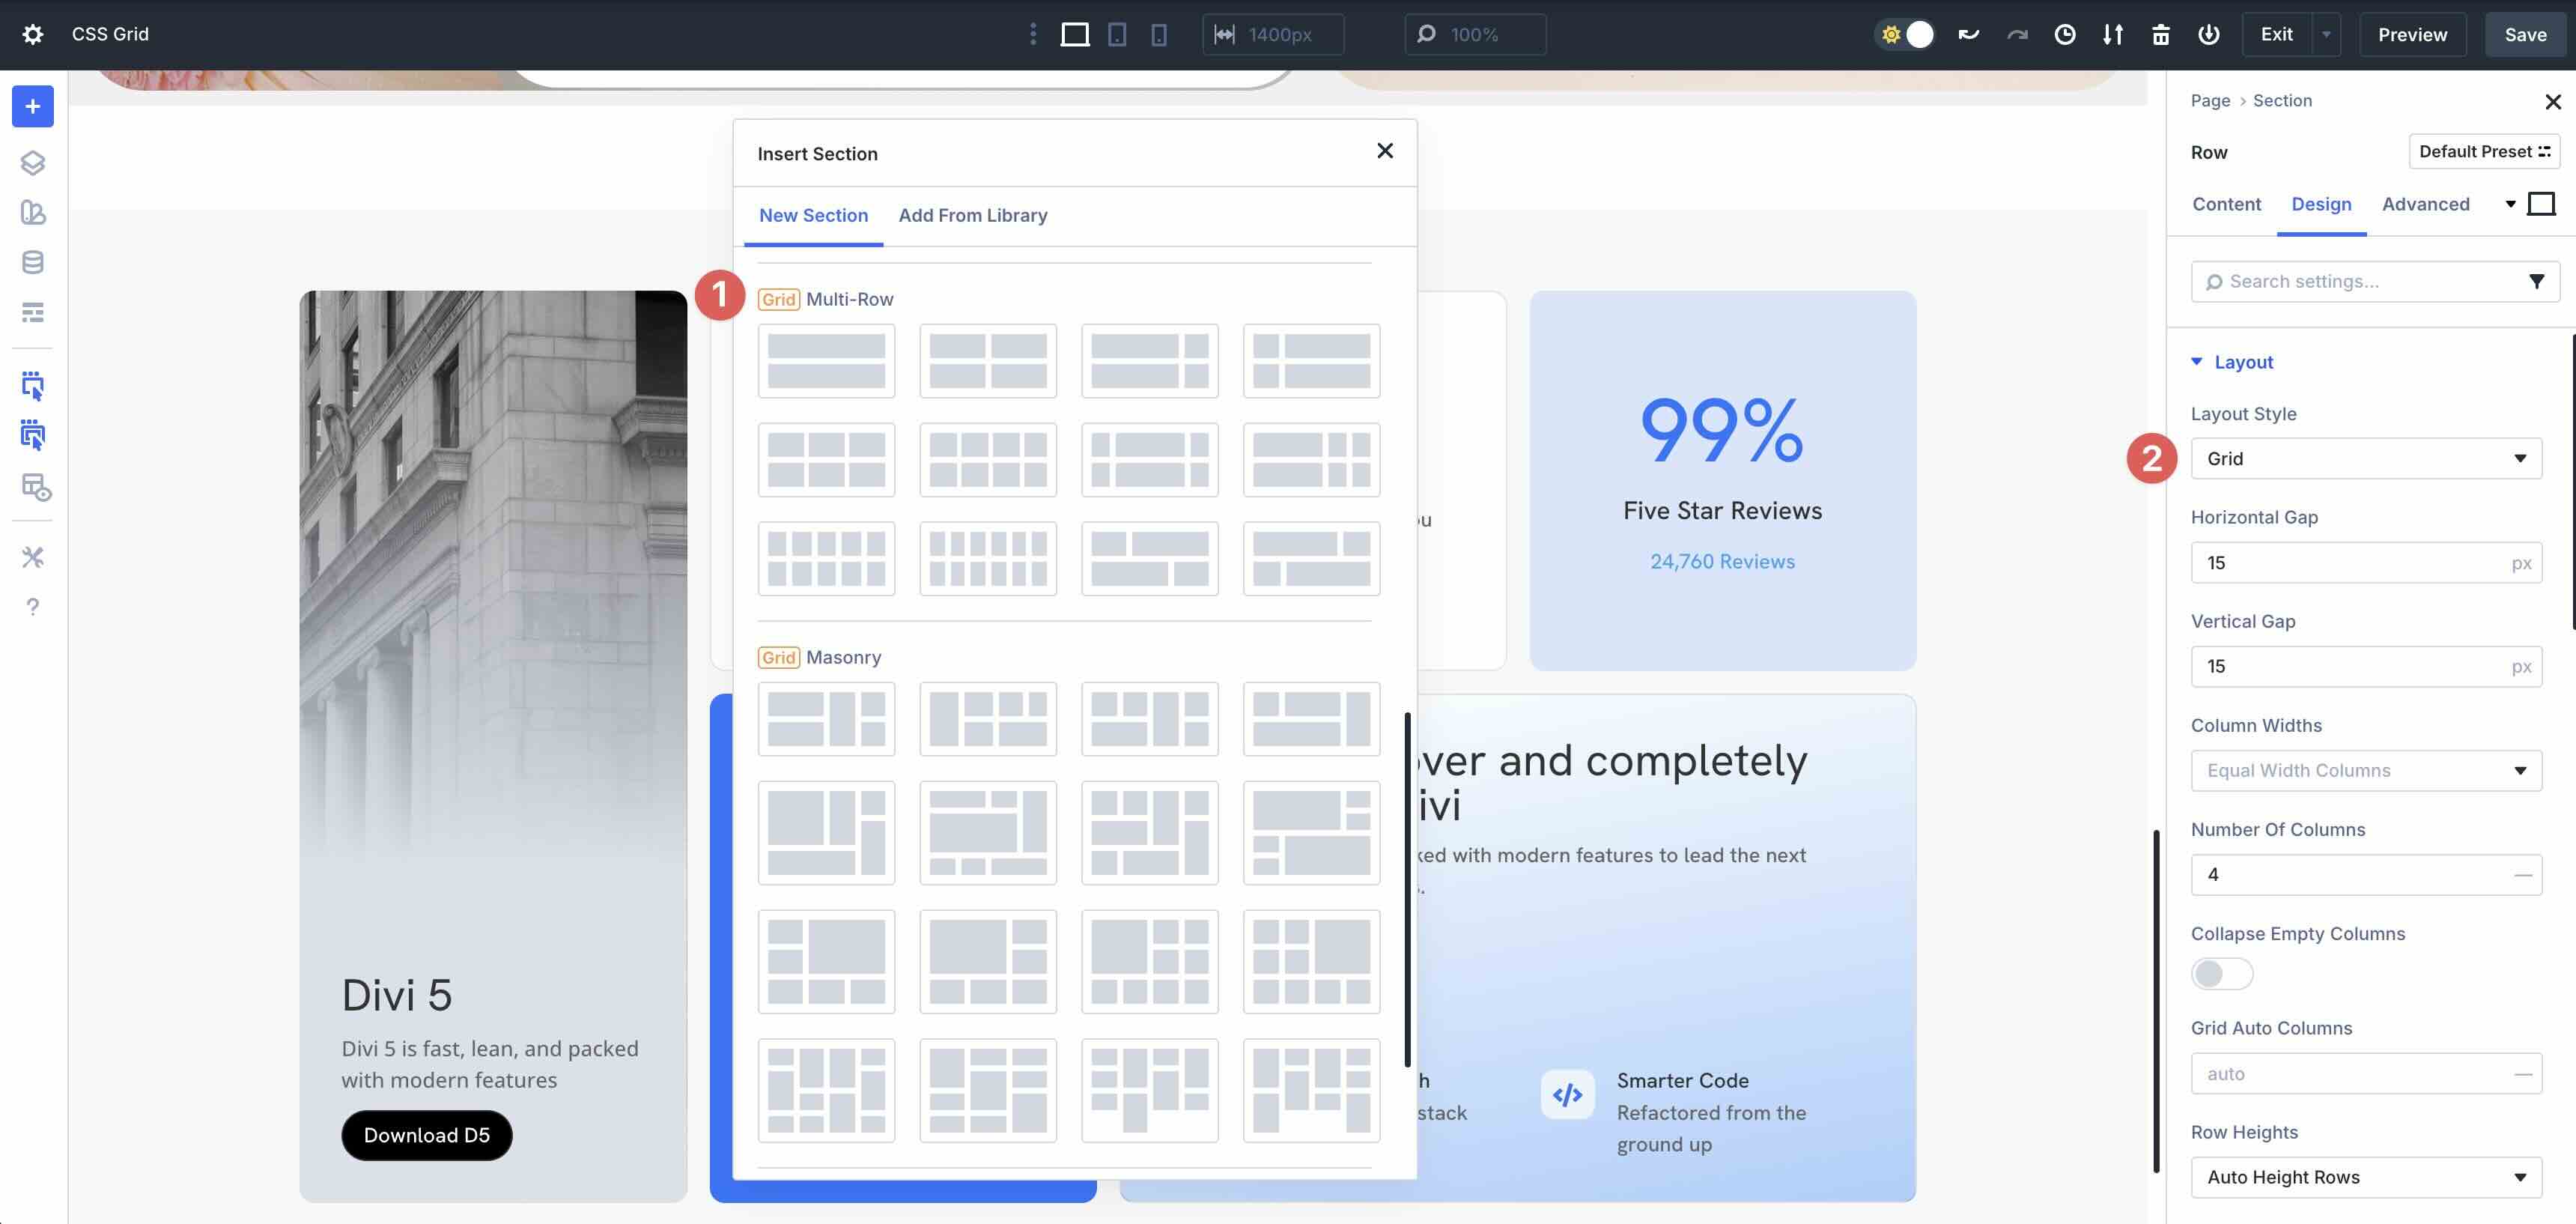Screen dimensions: 2576x1224
Task: Switch to the Add From Library tab
Action: 973,215
